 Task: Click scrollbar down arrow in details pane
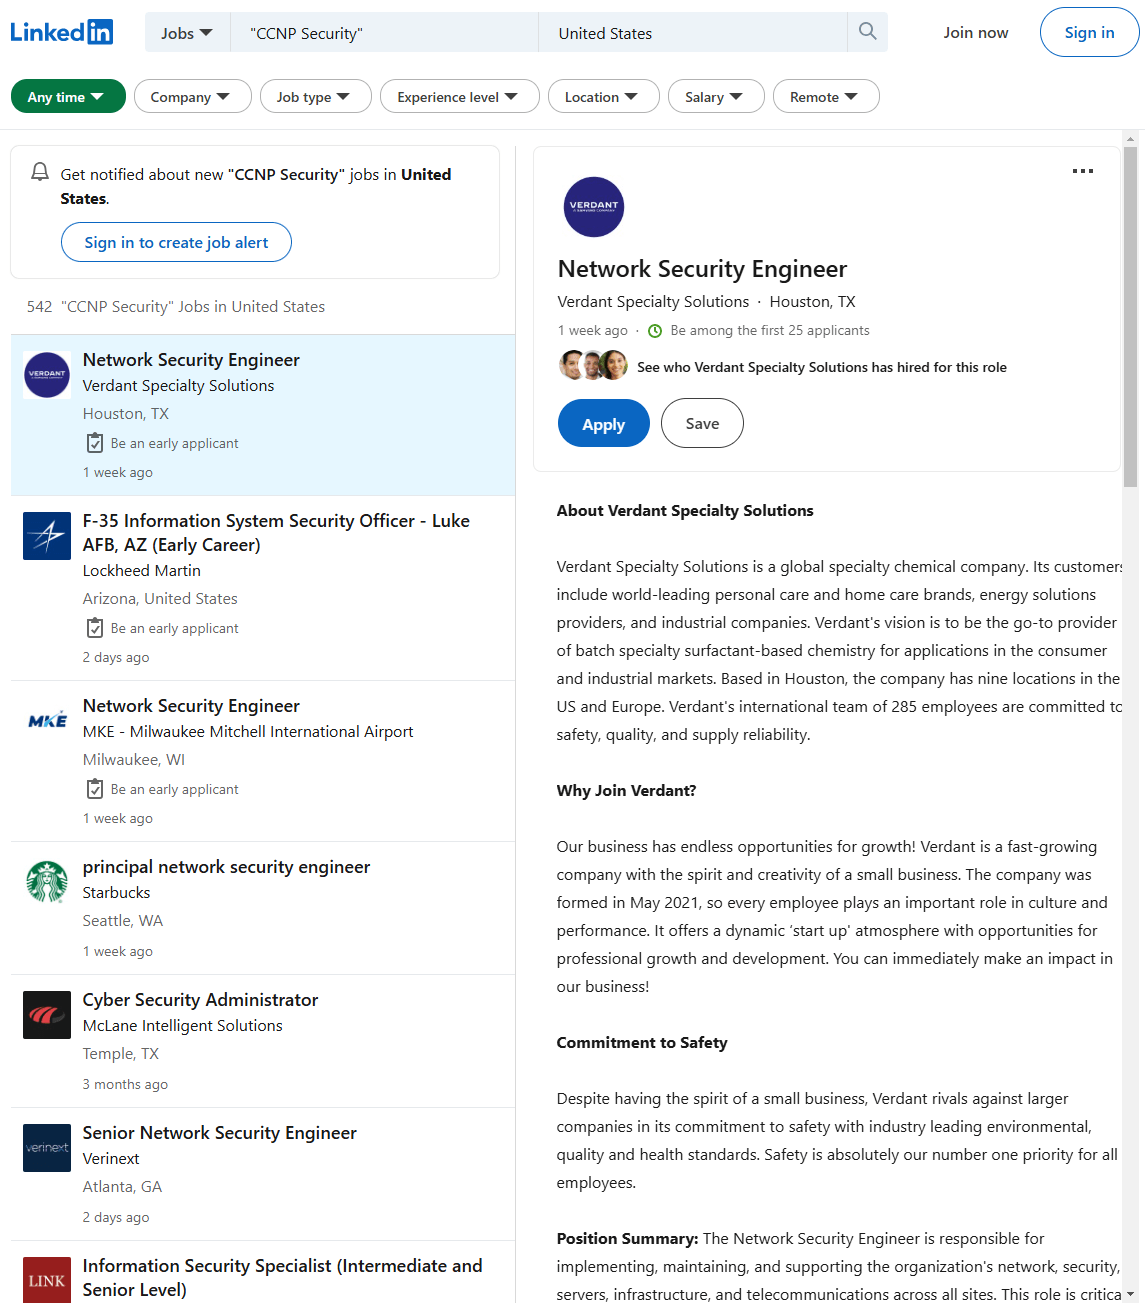[x=1130, y=1294]
